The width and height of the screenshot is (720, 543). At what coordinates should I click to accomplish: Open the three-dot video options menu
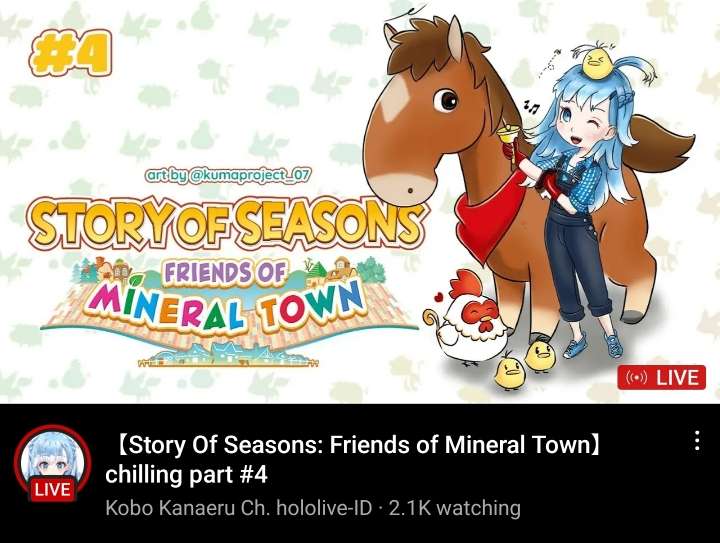click(697, 441)
